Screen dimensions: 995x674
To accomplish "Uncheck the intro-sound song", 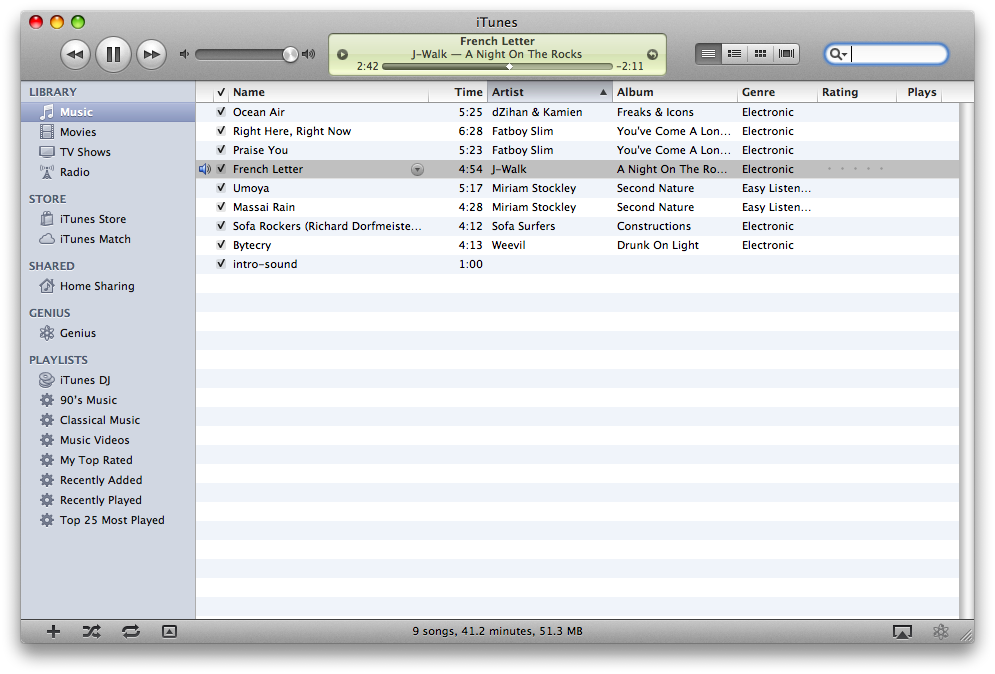I will click(221, 264).
